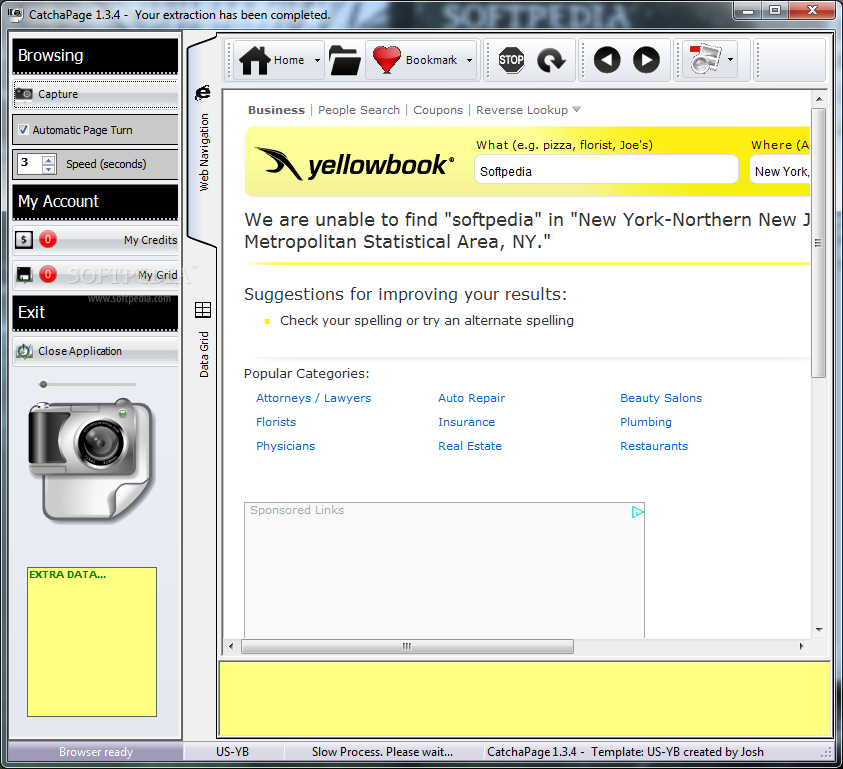
Task: Click the template images toolbar icon
Action: (x=705, y=59)
